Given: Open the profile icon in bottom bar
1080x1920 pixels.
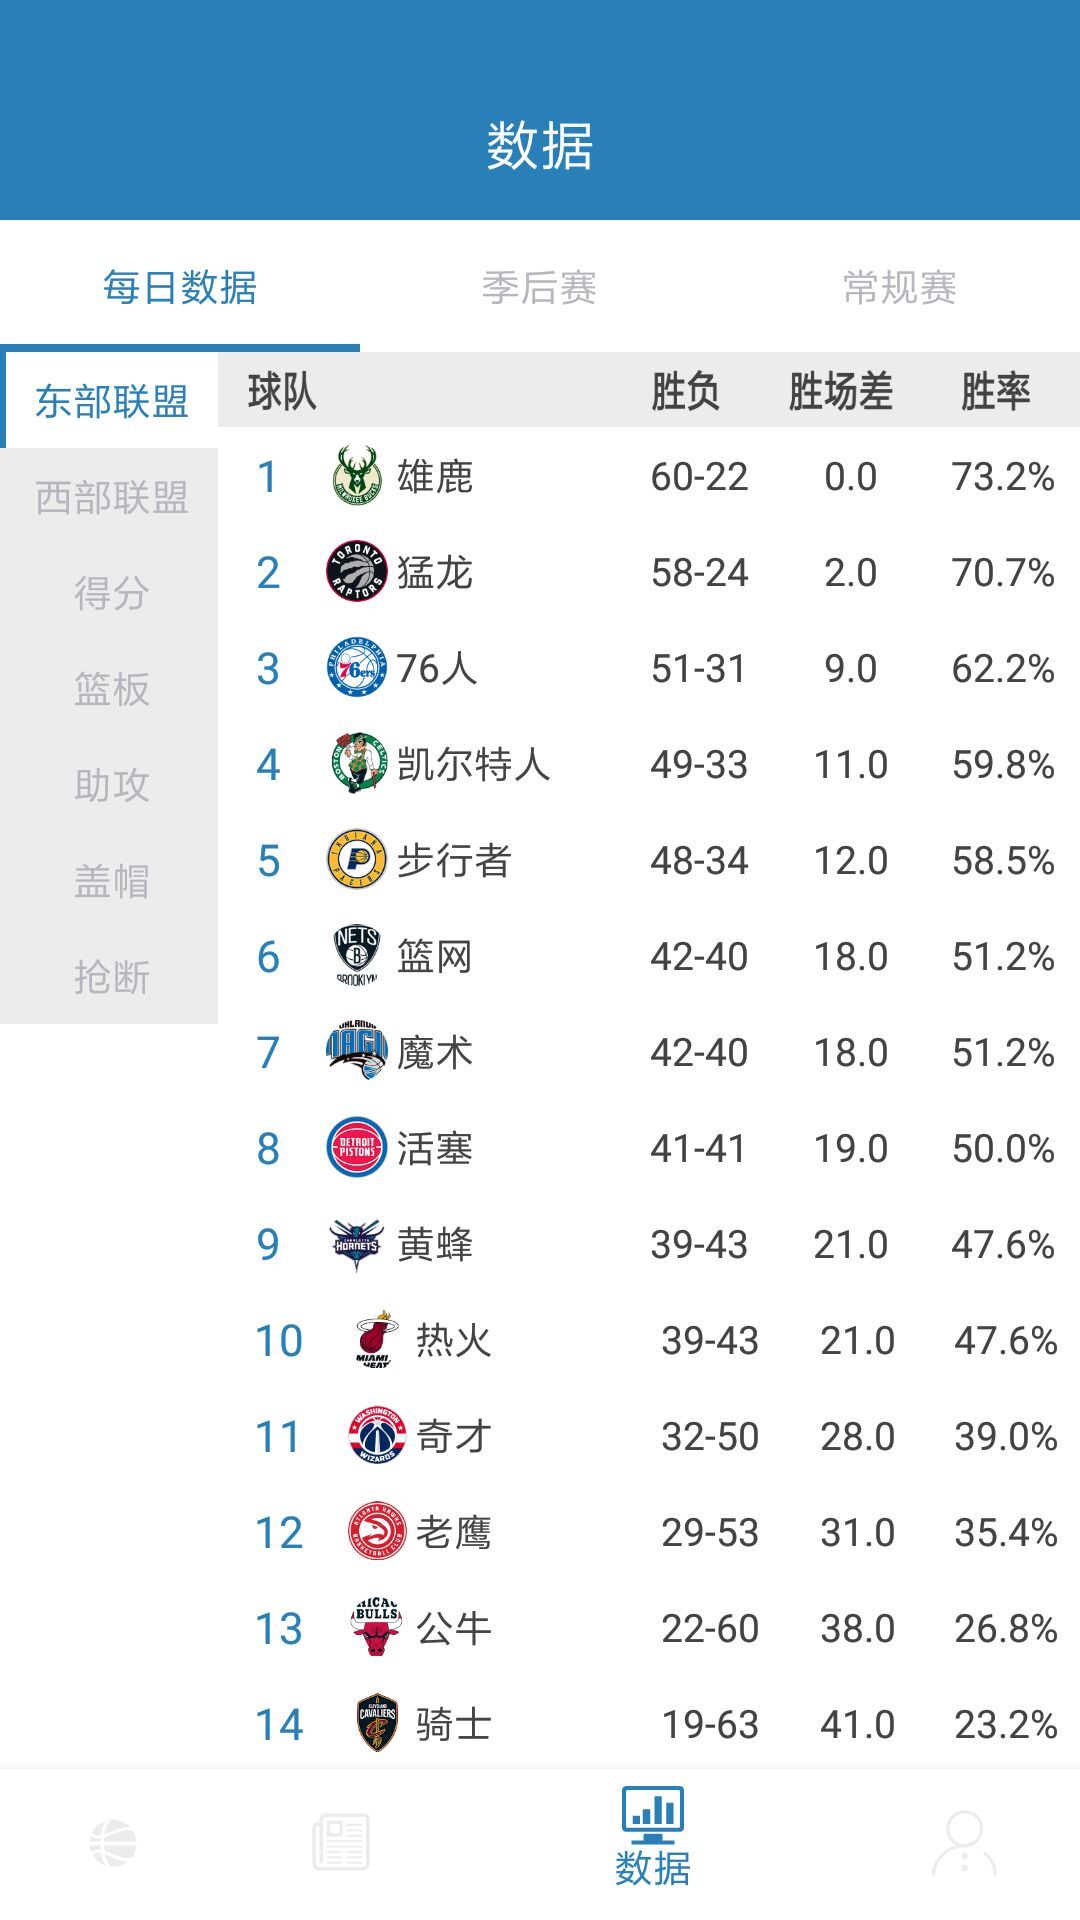Looking at the screenshot, I should click(x=965, y=1842).
